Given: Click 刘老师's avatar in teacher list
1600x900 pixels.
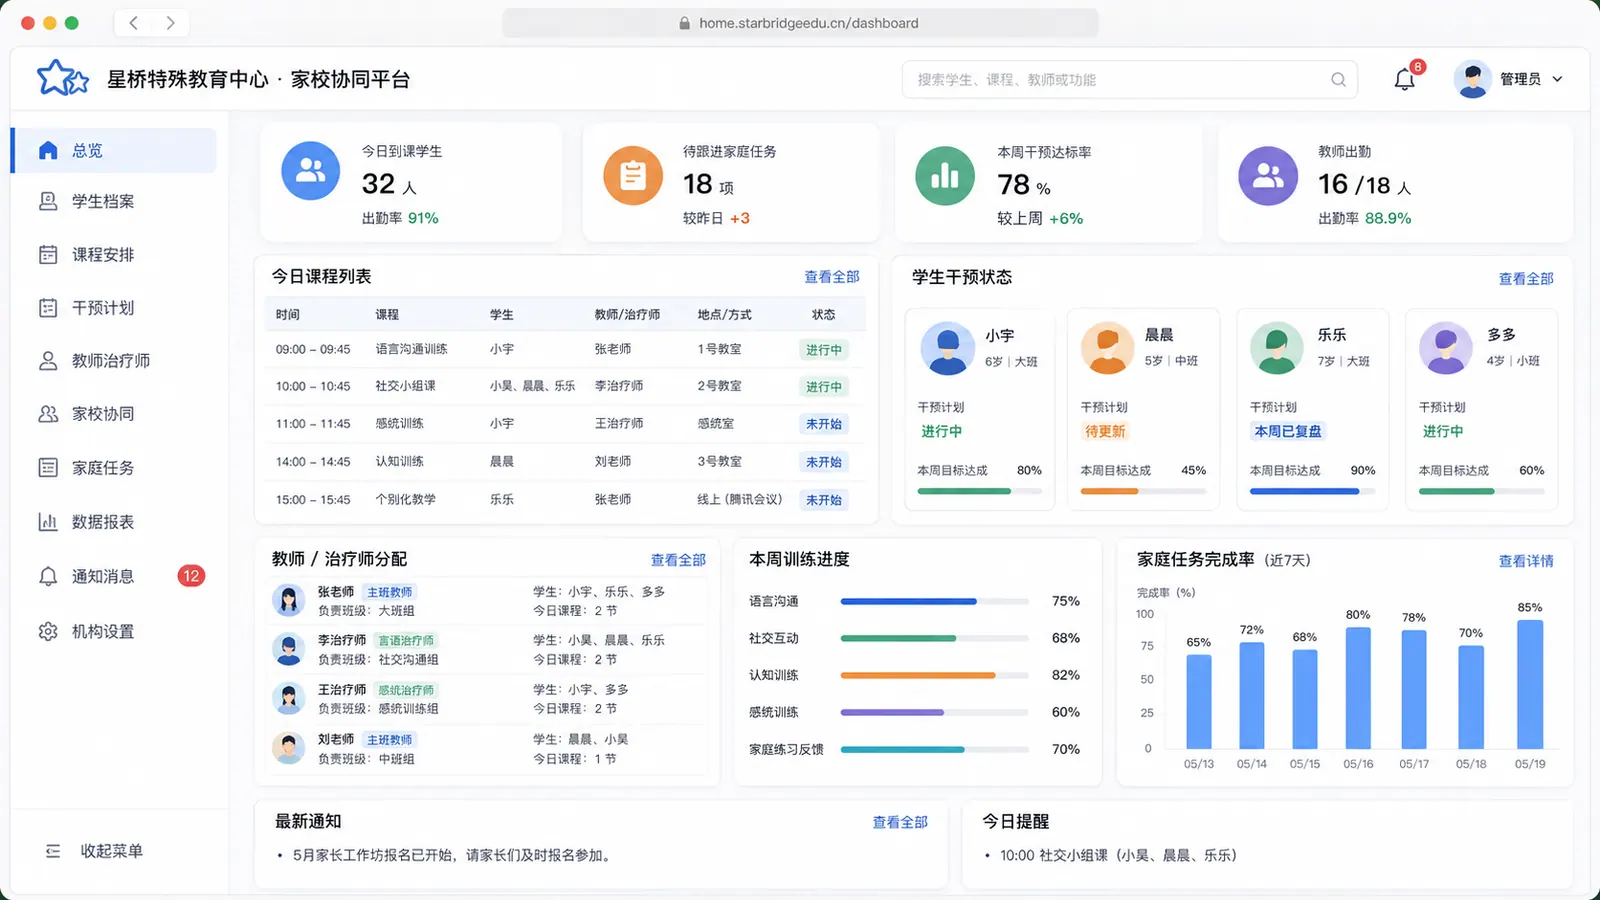Looking at the screenshot, I should click(289, 748).
